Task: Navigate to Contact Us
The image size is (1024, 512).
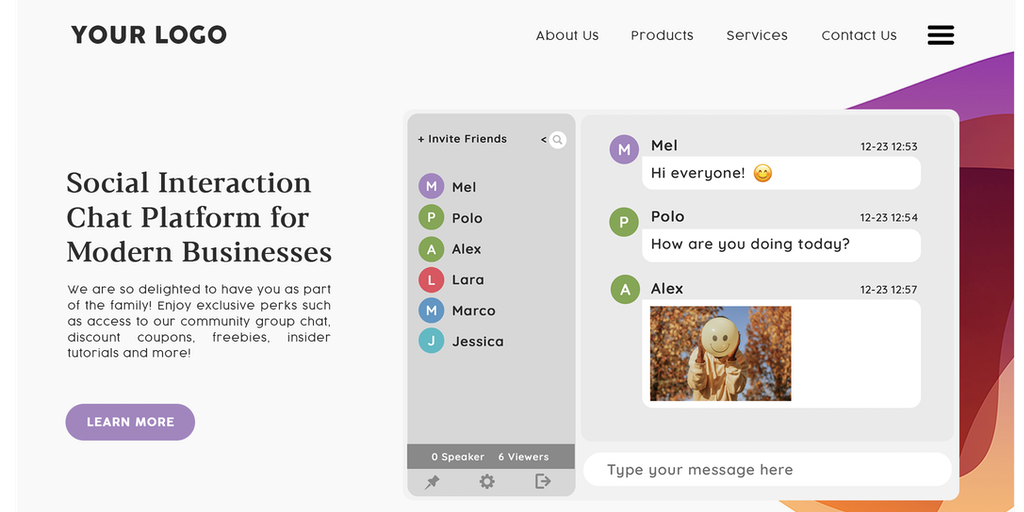Action: pos(859,35)
